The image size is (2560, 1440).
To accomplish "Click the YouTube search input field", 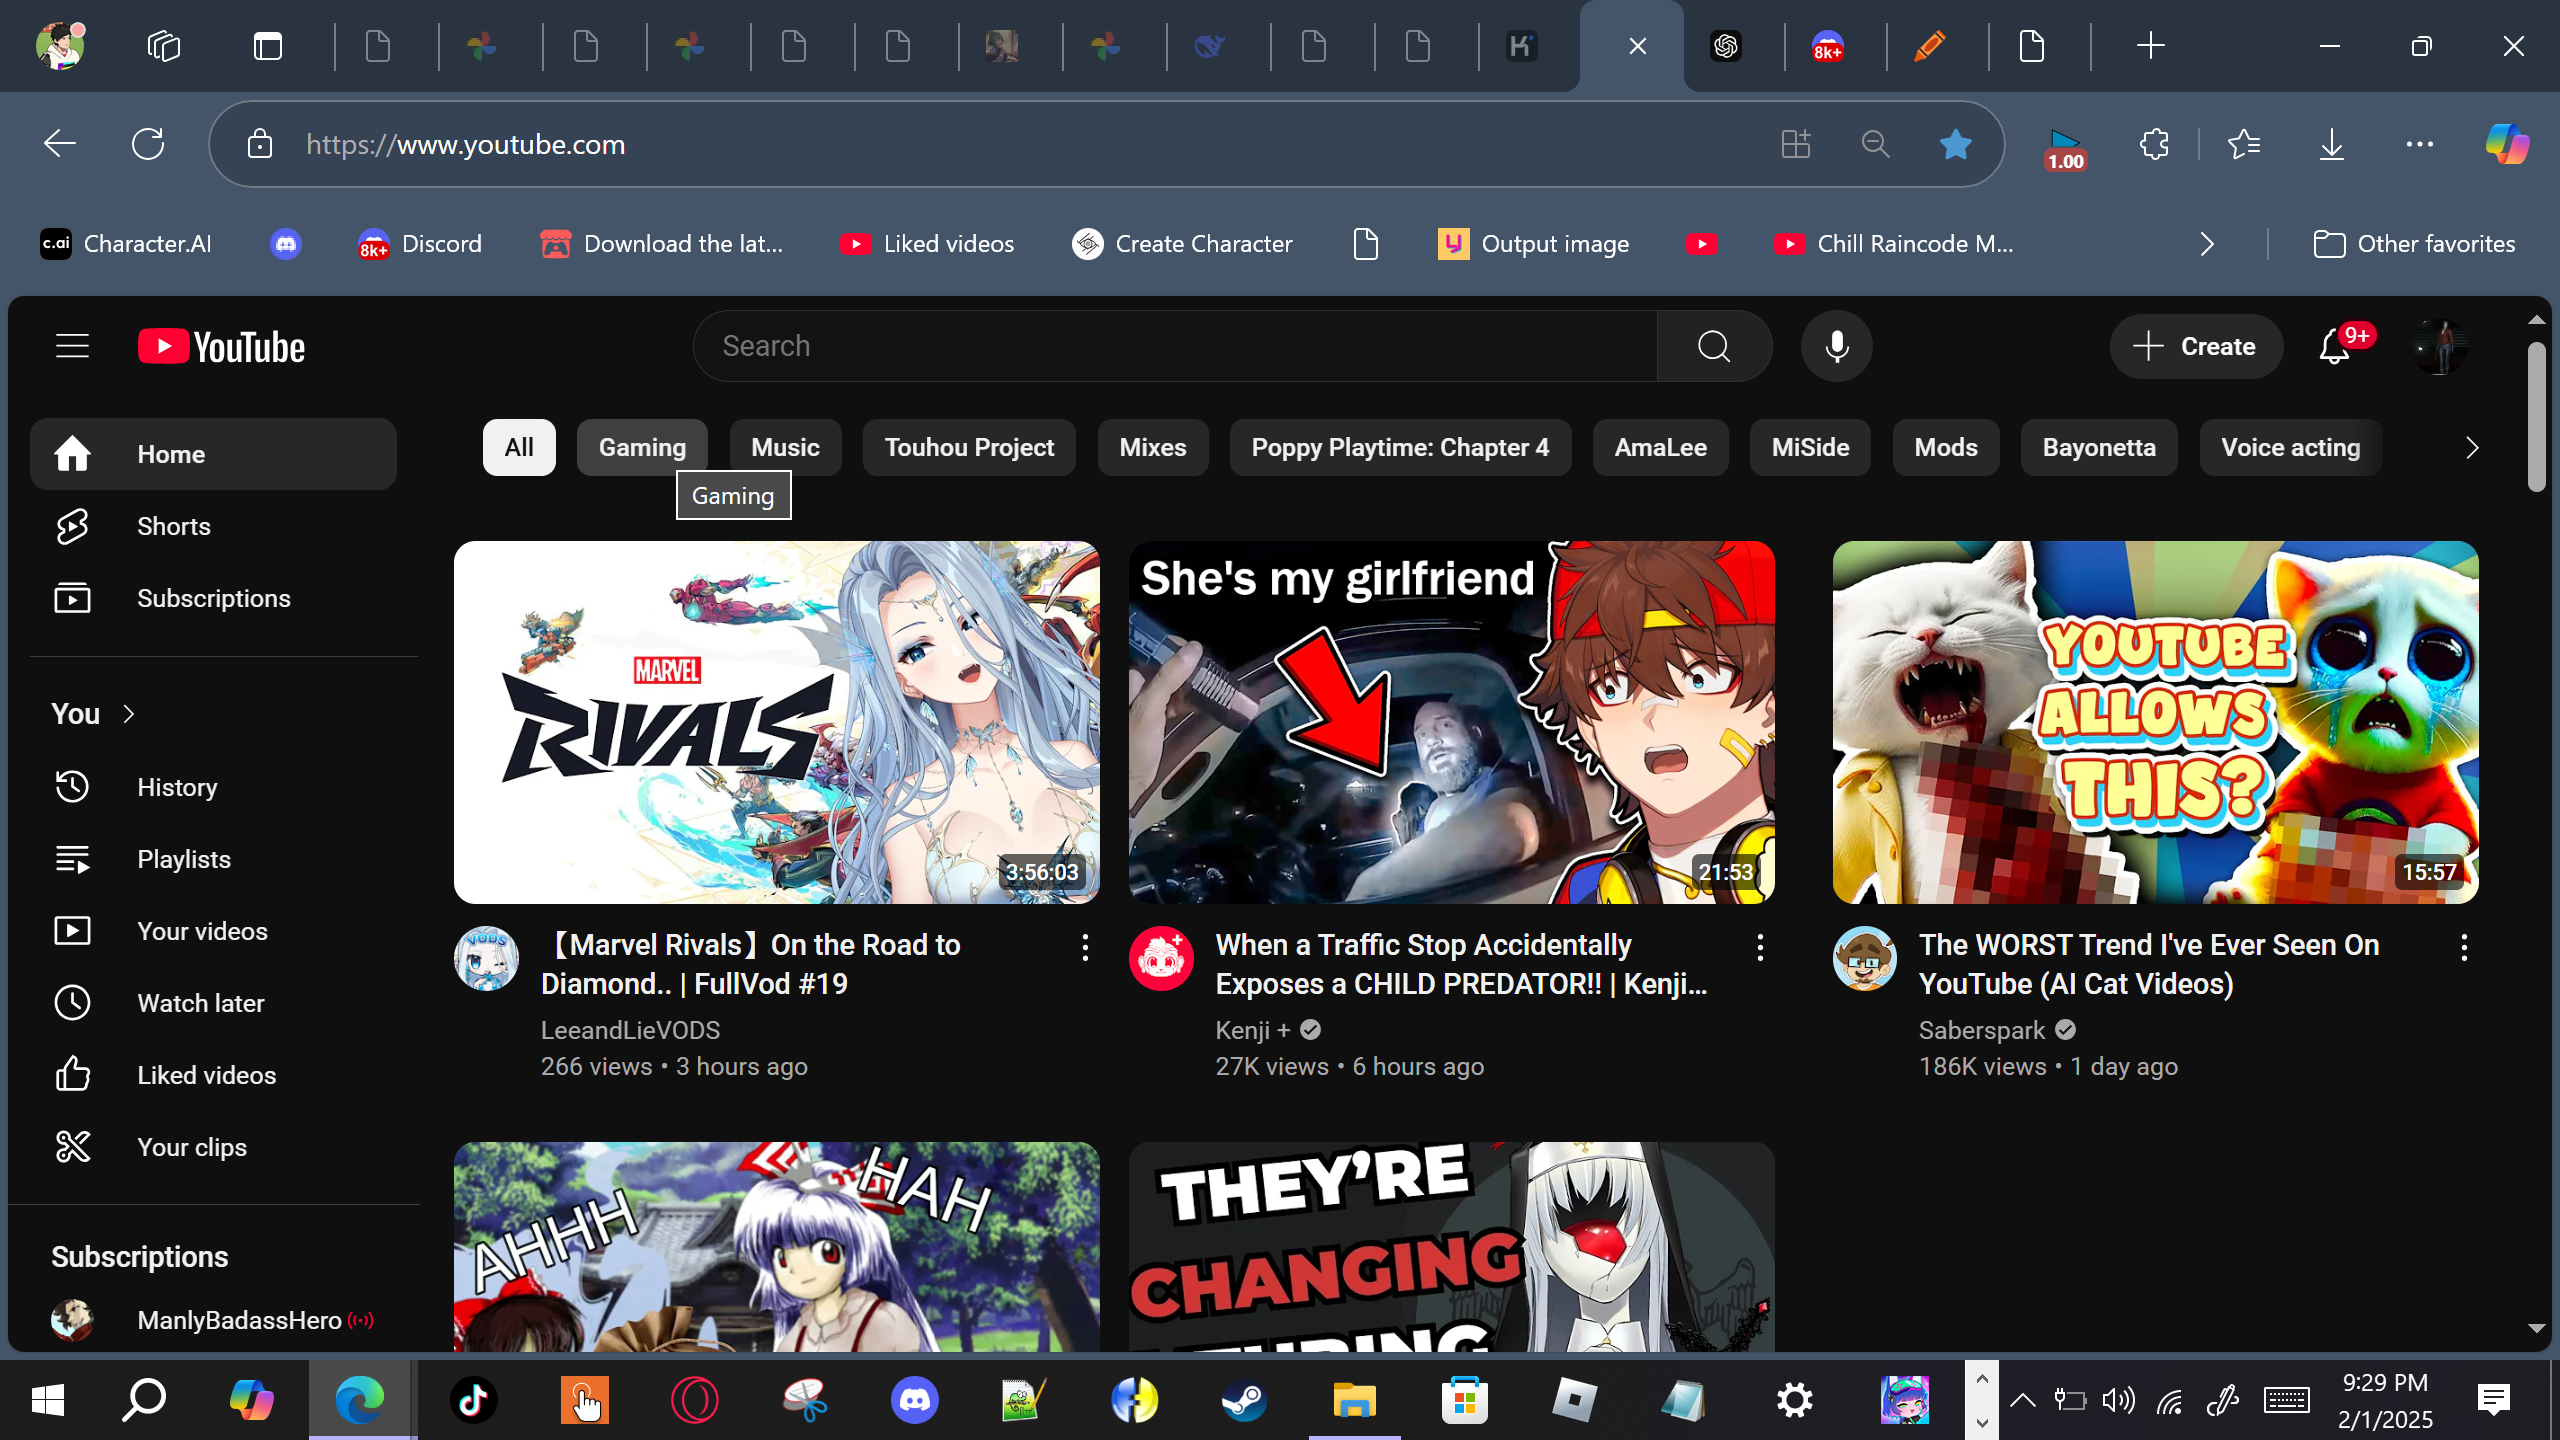I will pos(1175,346).
